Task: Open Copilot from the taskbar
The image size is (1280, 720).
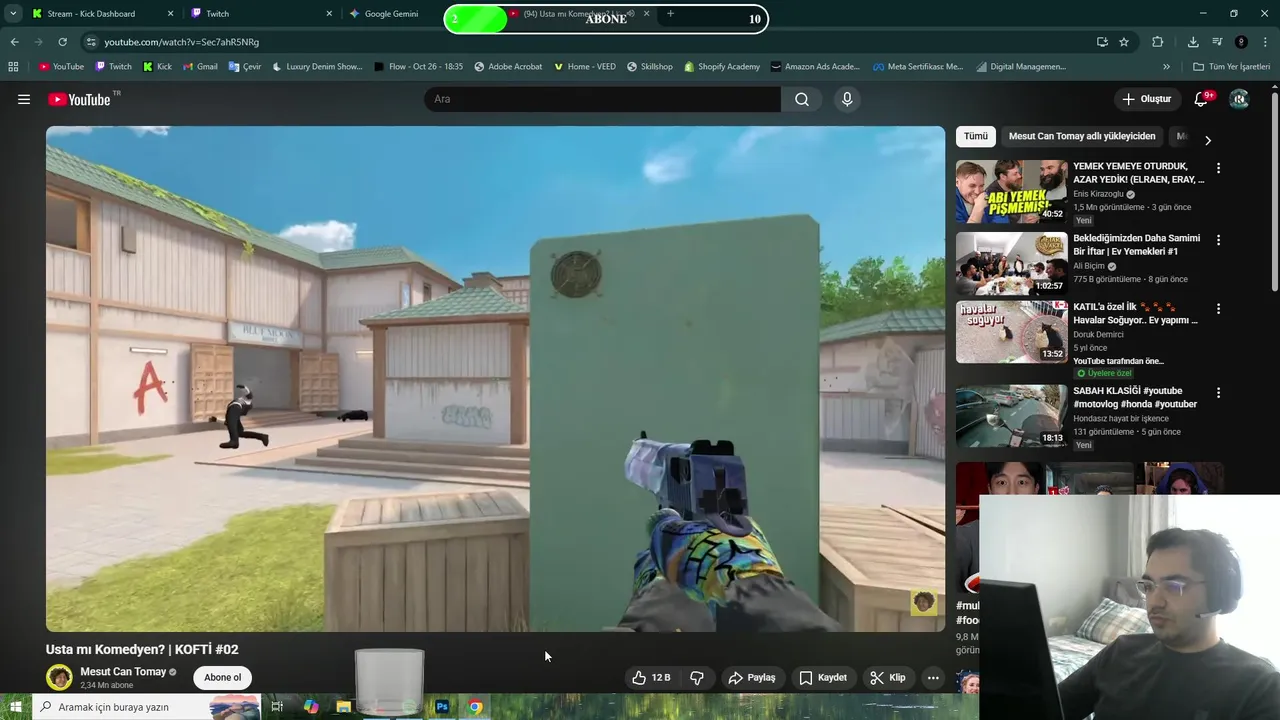Action: (311, 707)
